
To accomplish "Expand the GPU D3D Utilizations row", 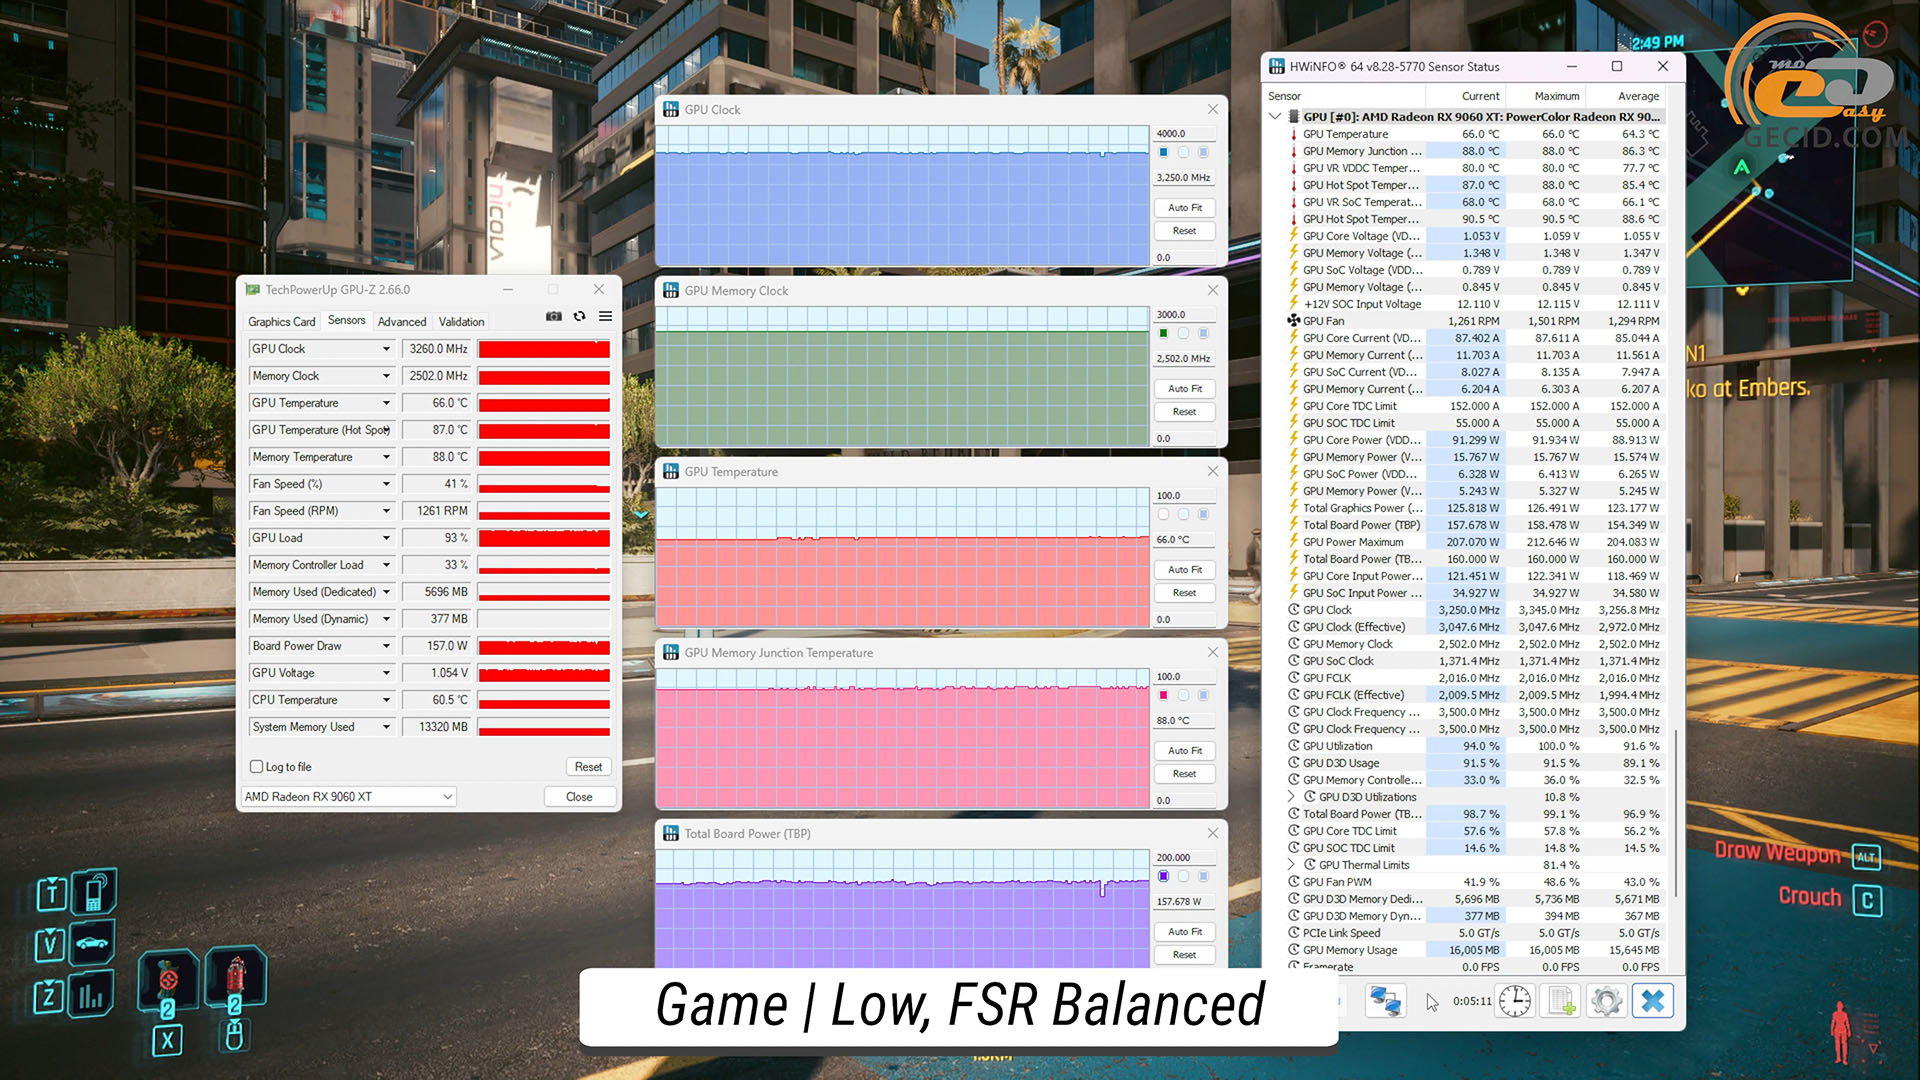I will pos(1292,797).
